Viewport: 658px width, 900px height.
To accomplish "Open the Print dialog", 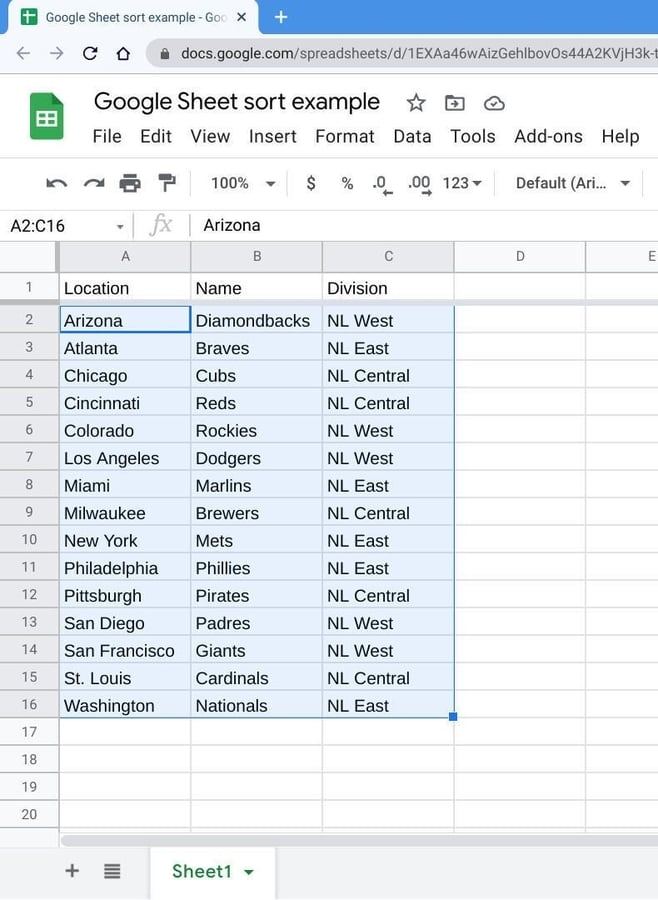I will pyautogui.click(x=130, y=183).
